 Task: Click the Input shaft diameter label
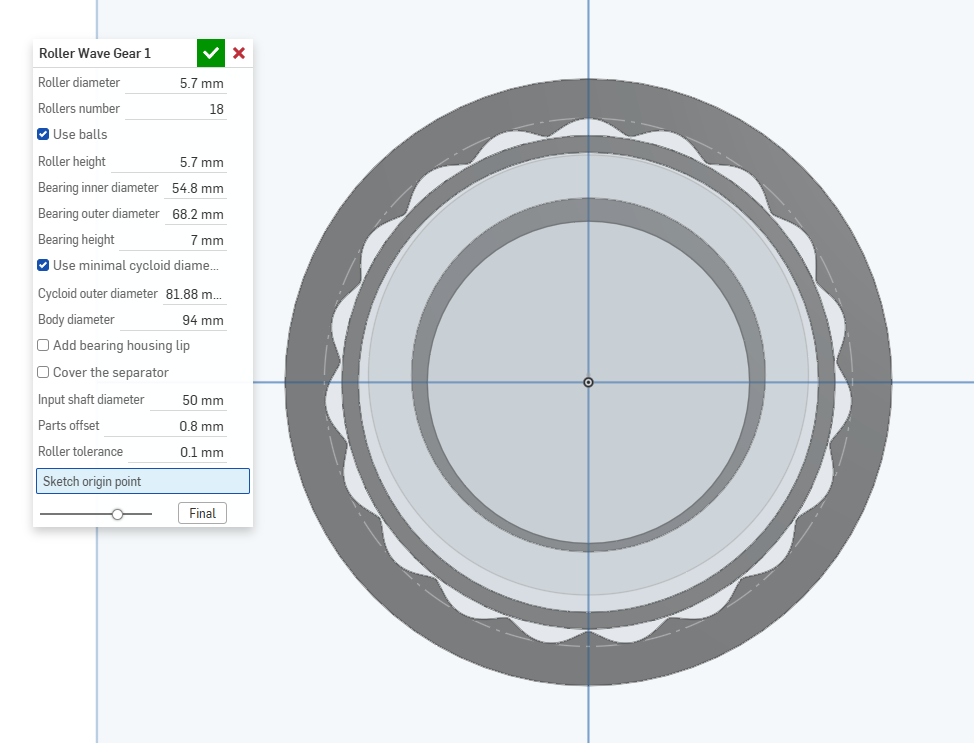click(91, 399)
